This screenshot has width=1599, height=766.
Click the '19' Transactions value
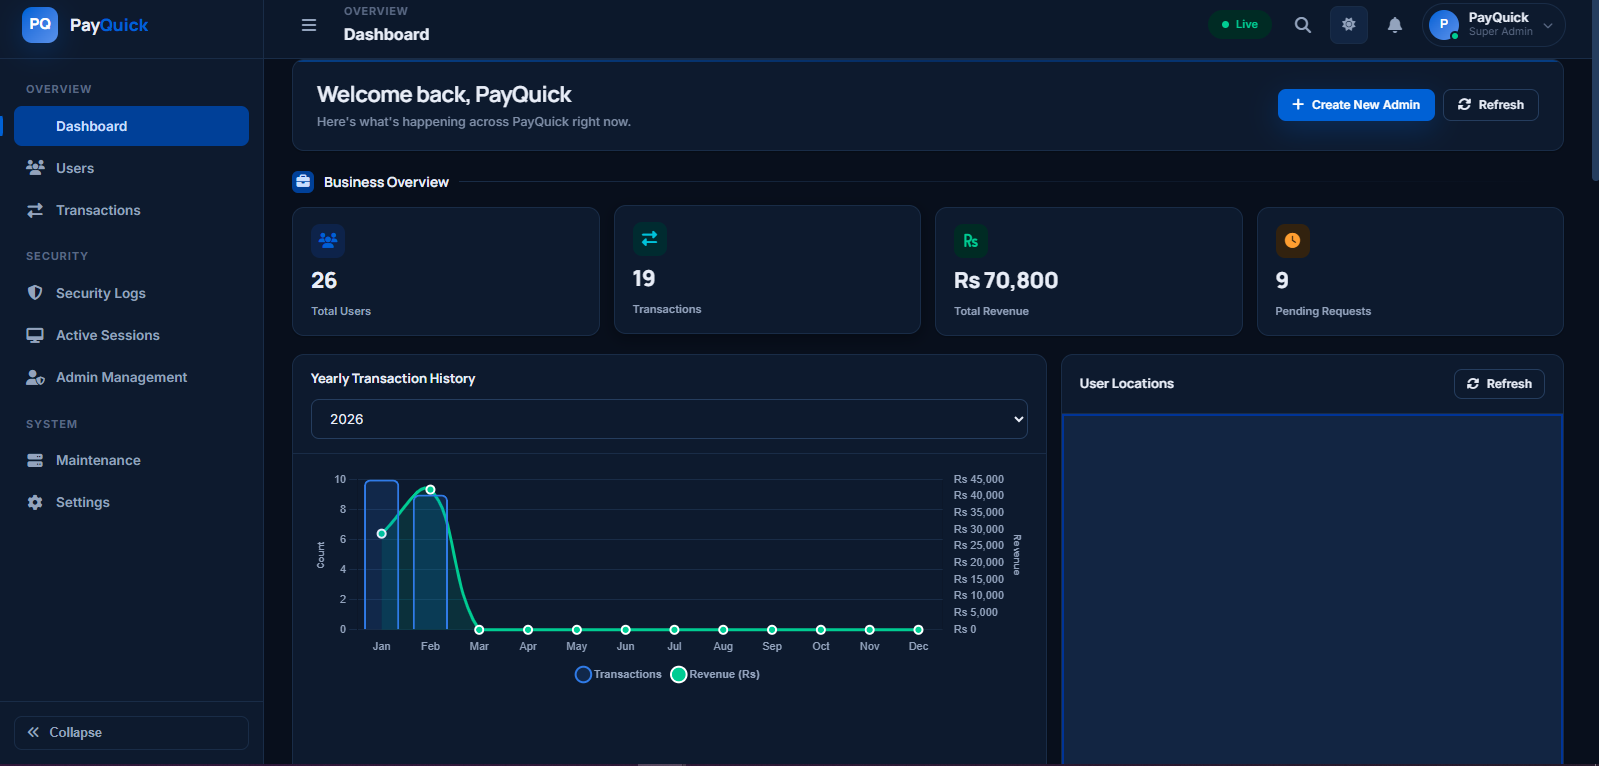644,279
